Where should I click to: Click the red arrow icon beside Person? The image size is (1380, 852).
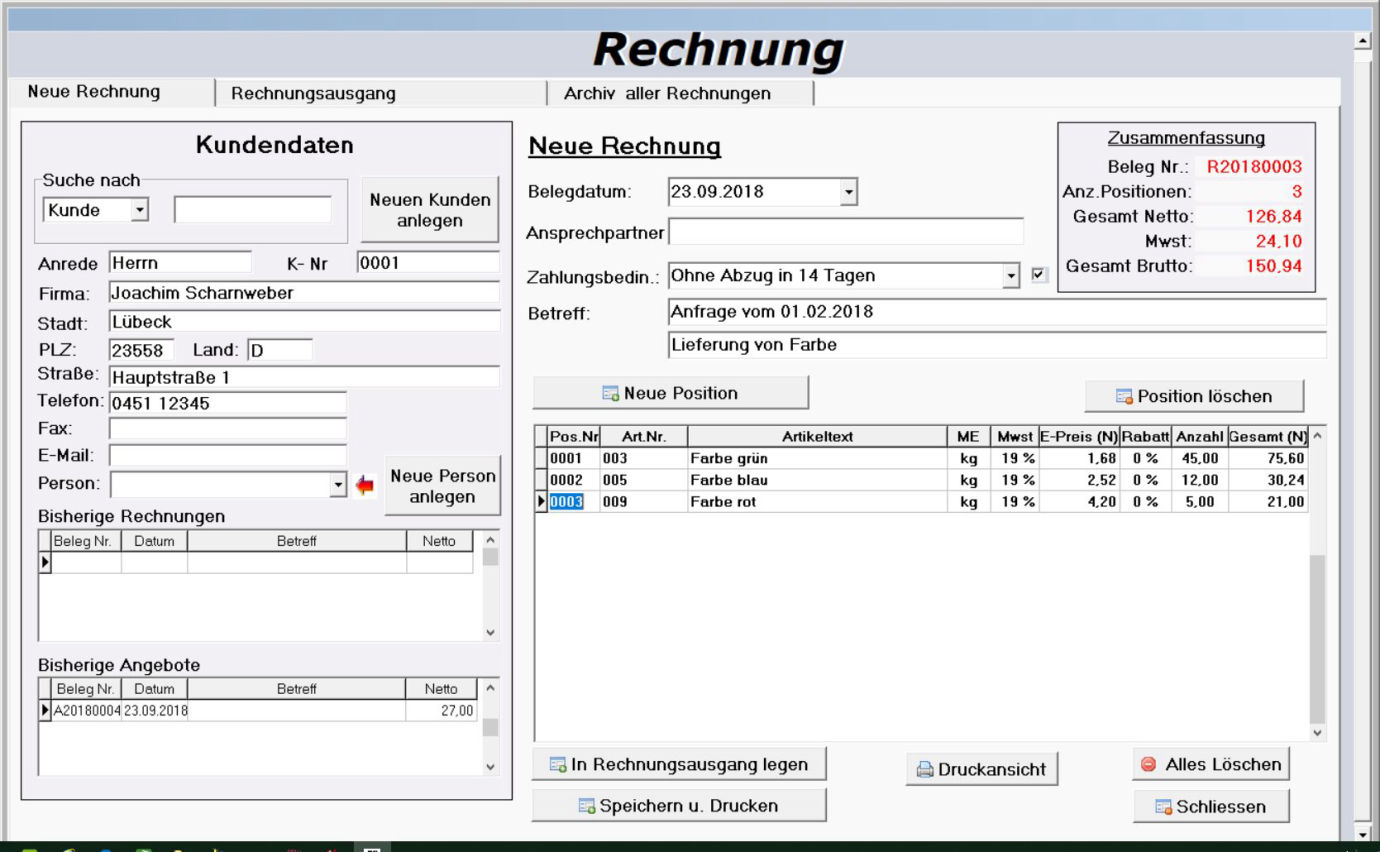[x=365, y=485]
